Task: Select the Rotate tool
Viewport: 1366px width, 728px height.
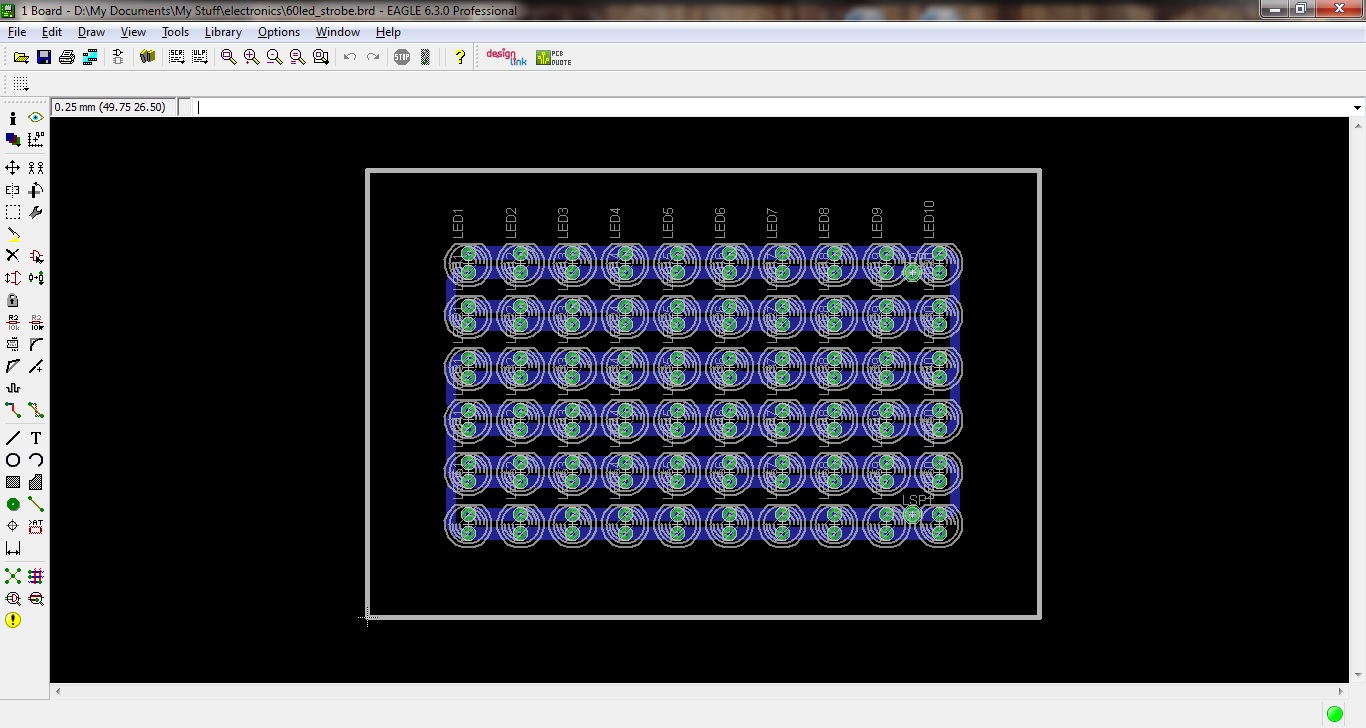Action: tap(35, 192)
